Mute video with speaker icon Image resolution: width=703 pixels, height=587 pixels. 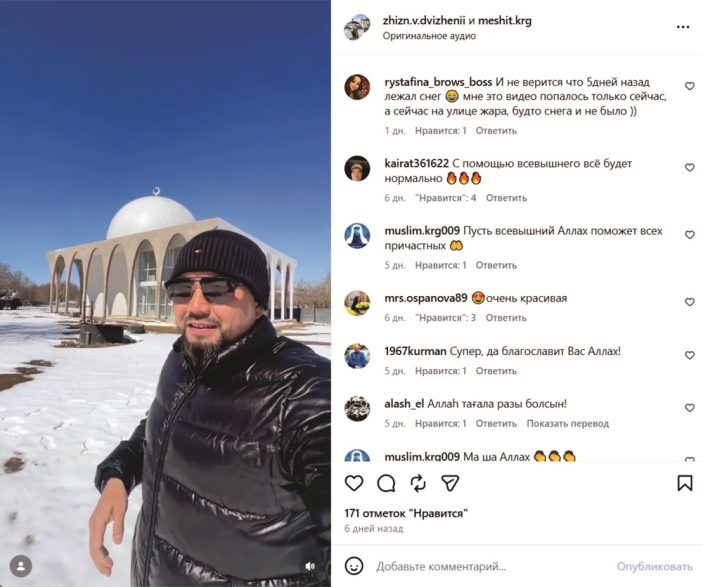pos(310,566)
